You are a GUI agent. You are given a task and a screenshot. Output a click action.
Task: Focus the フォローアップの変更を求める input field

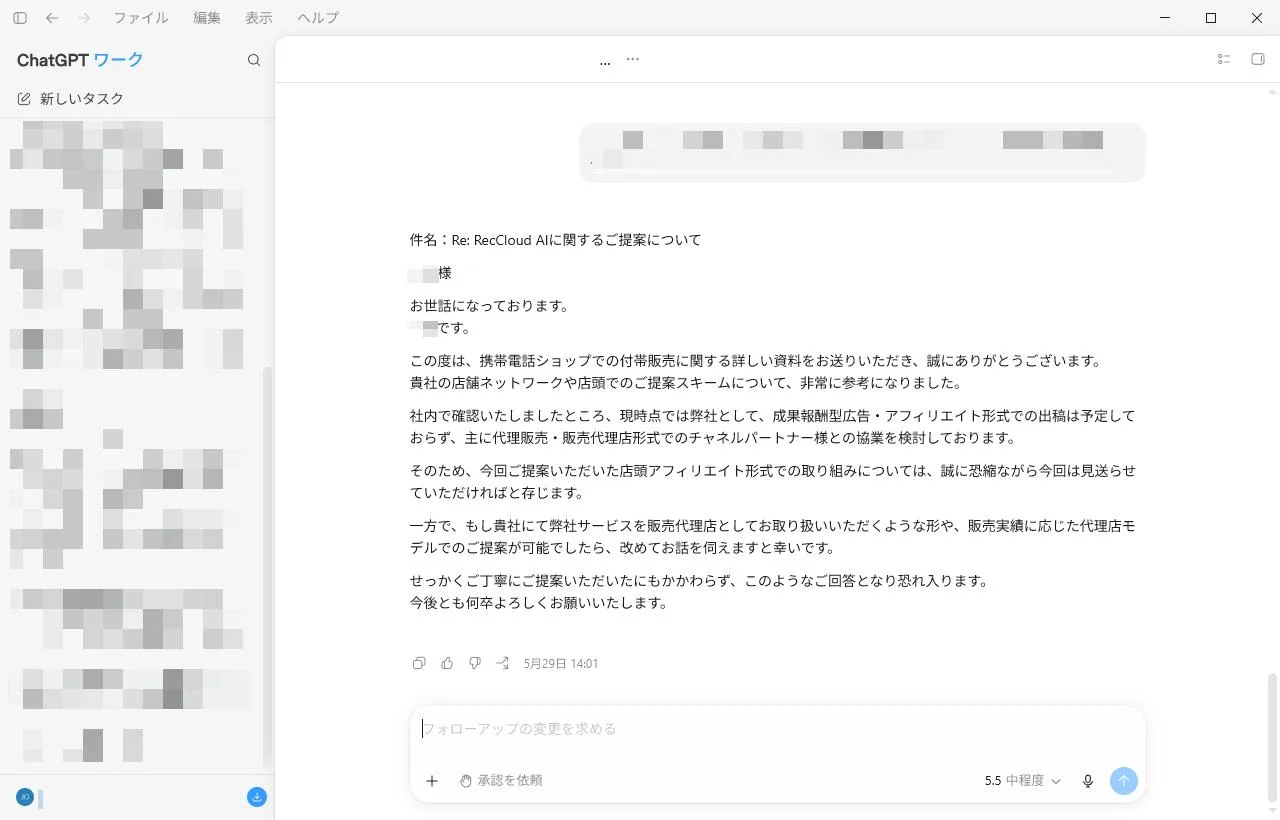click(x=777, y=729)
